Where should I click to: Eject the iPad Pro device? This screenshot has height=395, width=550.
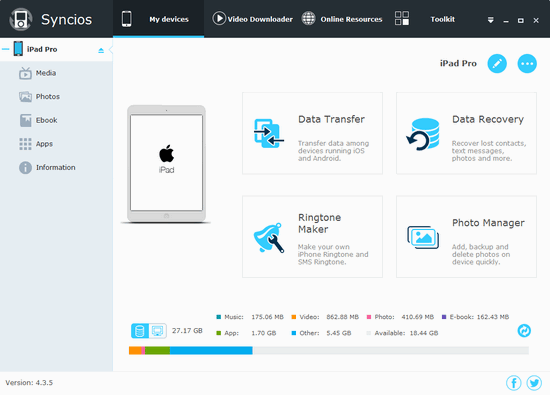pos(101,51)
